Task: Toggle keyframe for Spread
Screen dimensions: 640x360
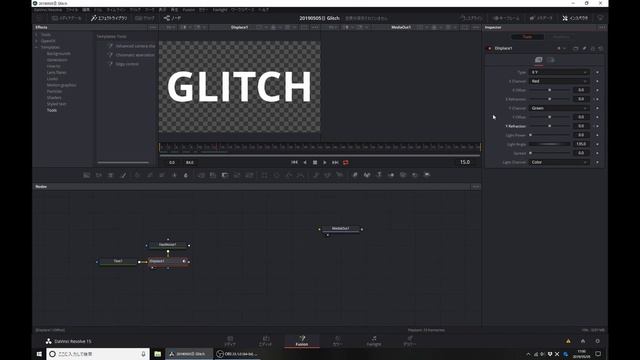Action: 597,153
